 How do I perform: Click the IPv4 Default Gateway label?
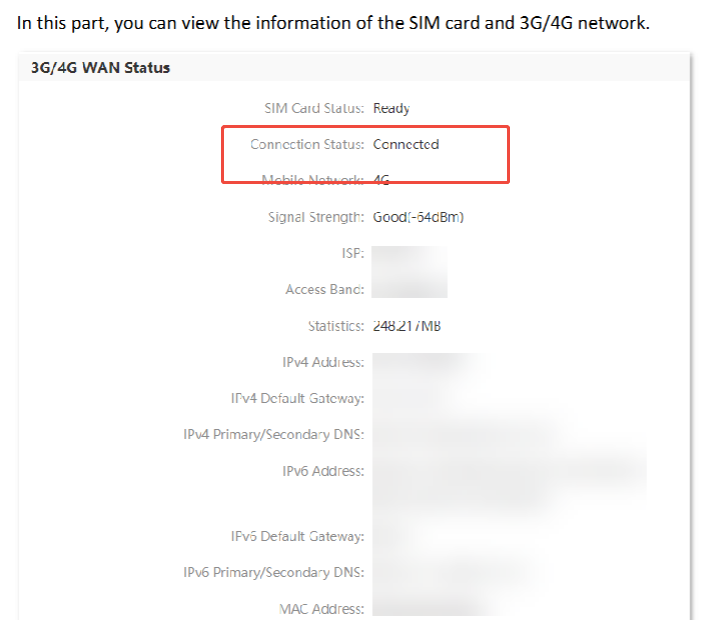click(297, 398)
